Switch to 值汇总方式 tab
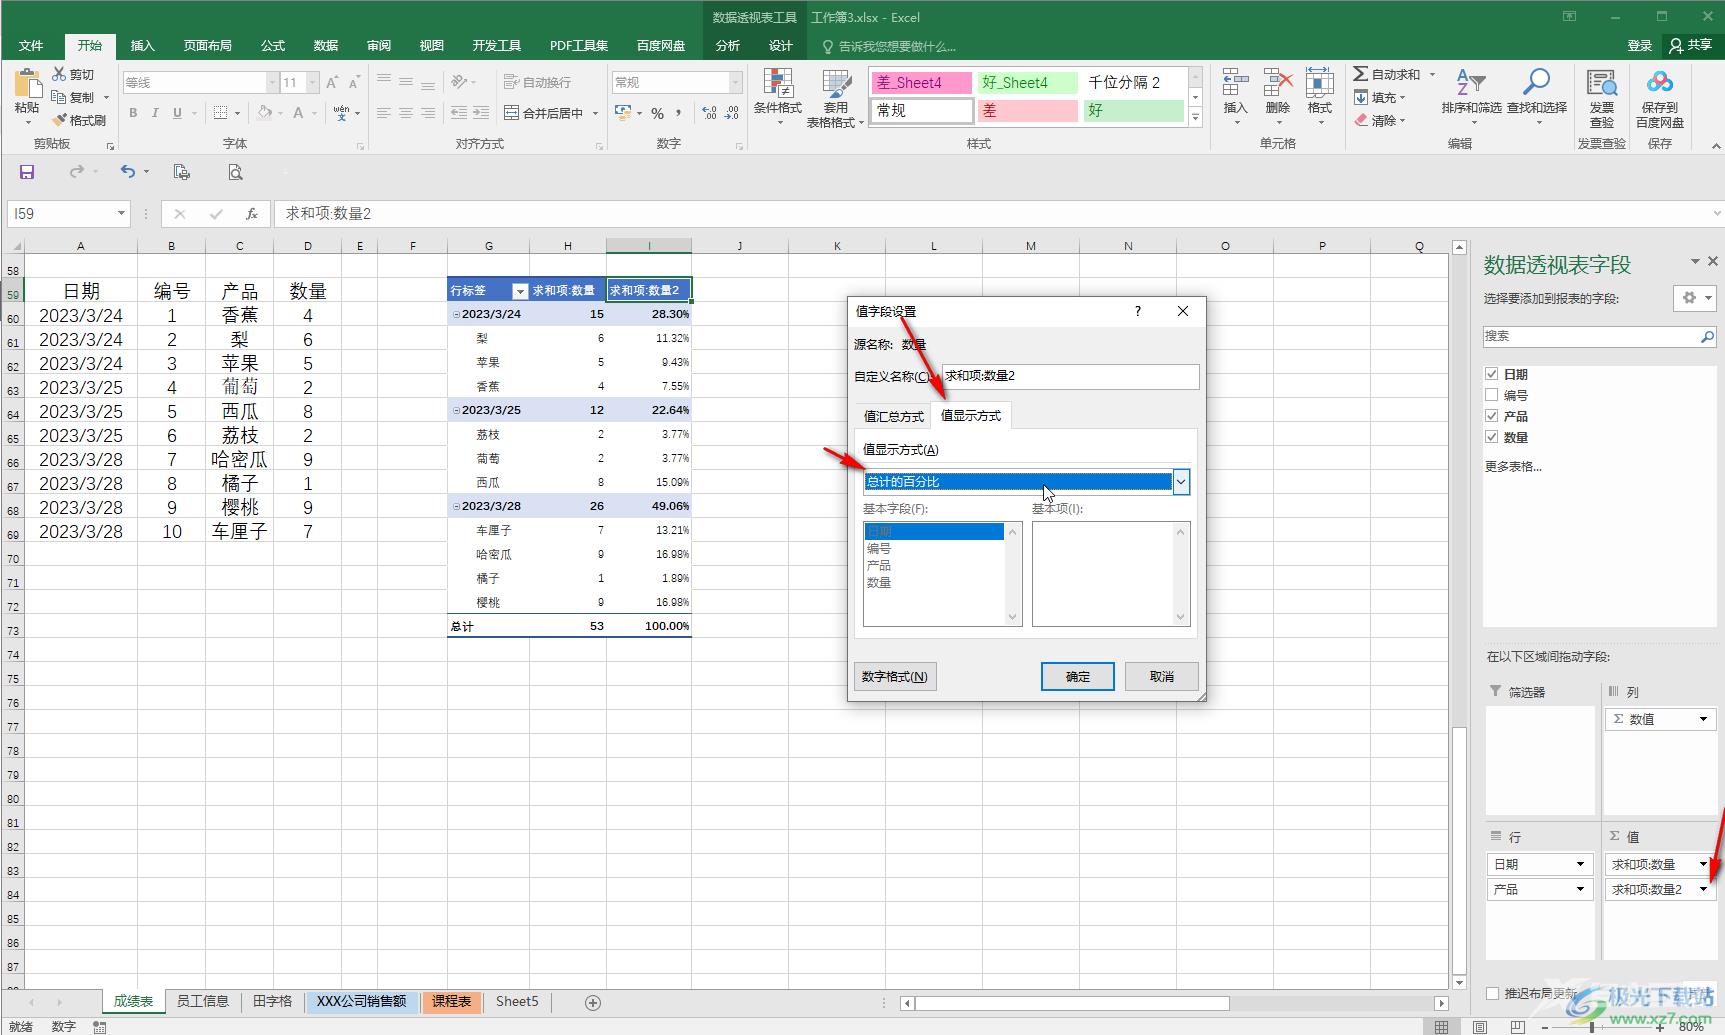 pos(893,416)
